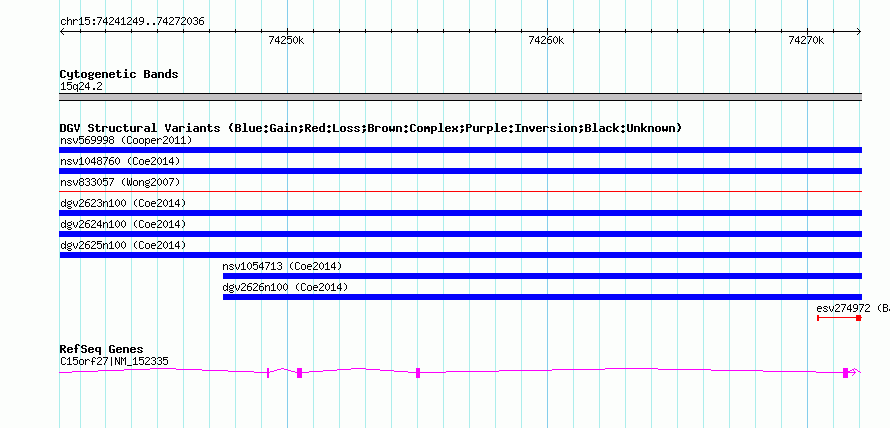
Task: Select the dgv2626n100 blue gain bar
Action: point(542,297)
